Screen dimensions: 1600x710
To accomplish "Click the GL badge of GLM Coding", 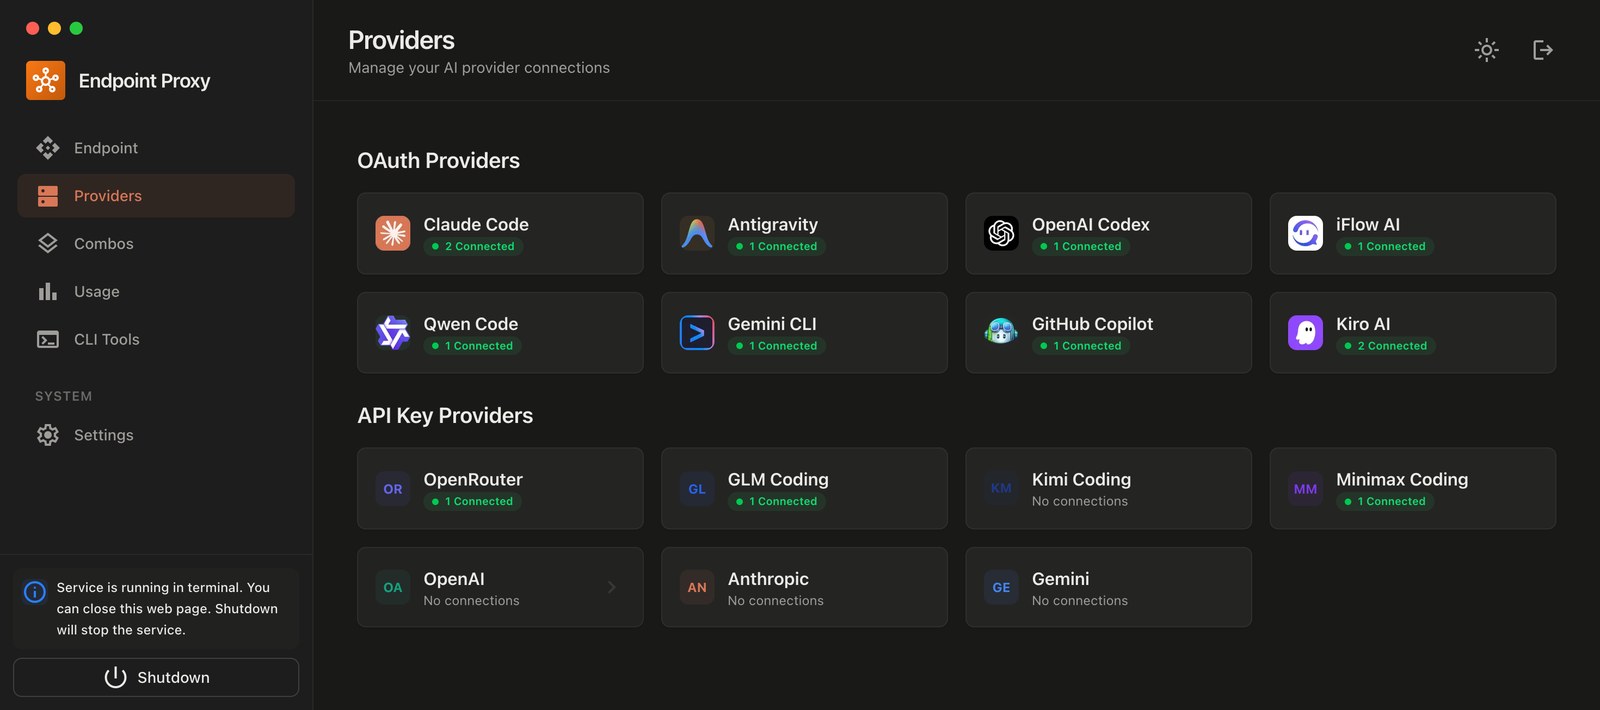I will coord(697,489).
